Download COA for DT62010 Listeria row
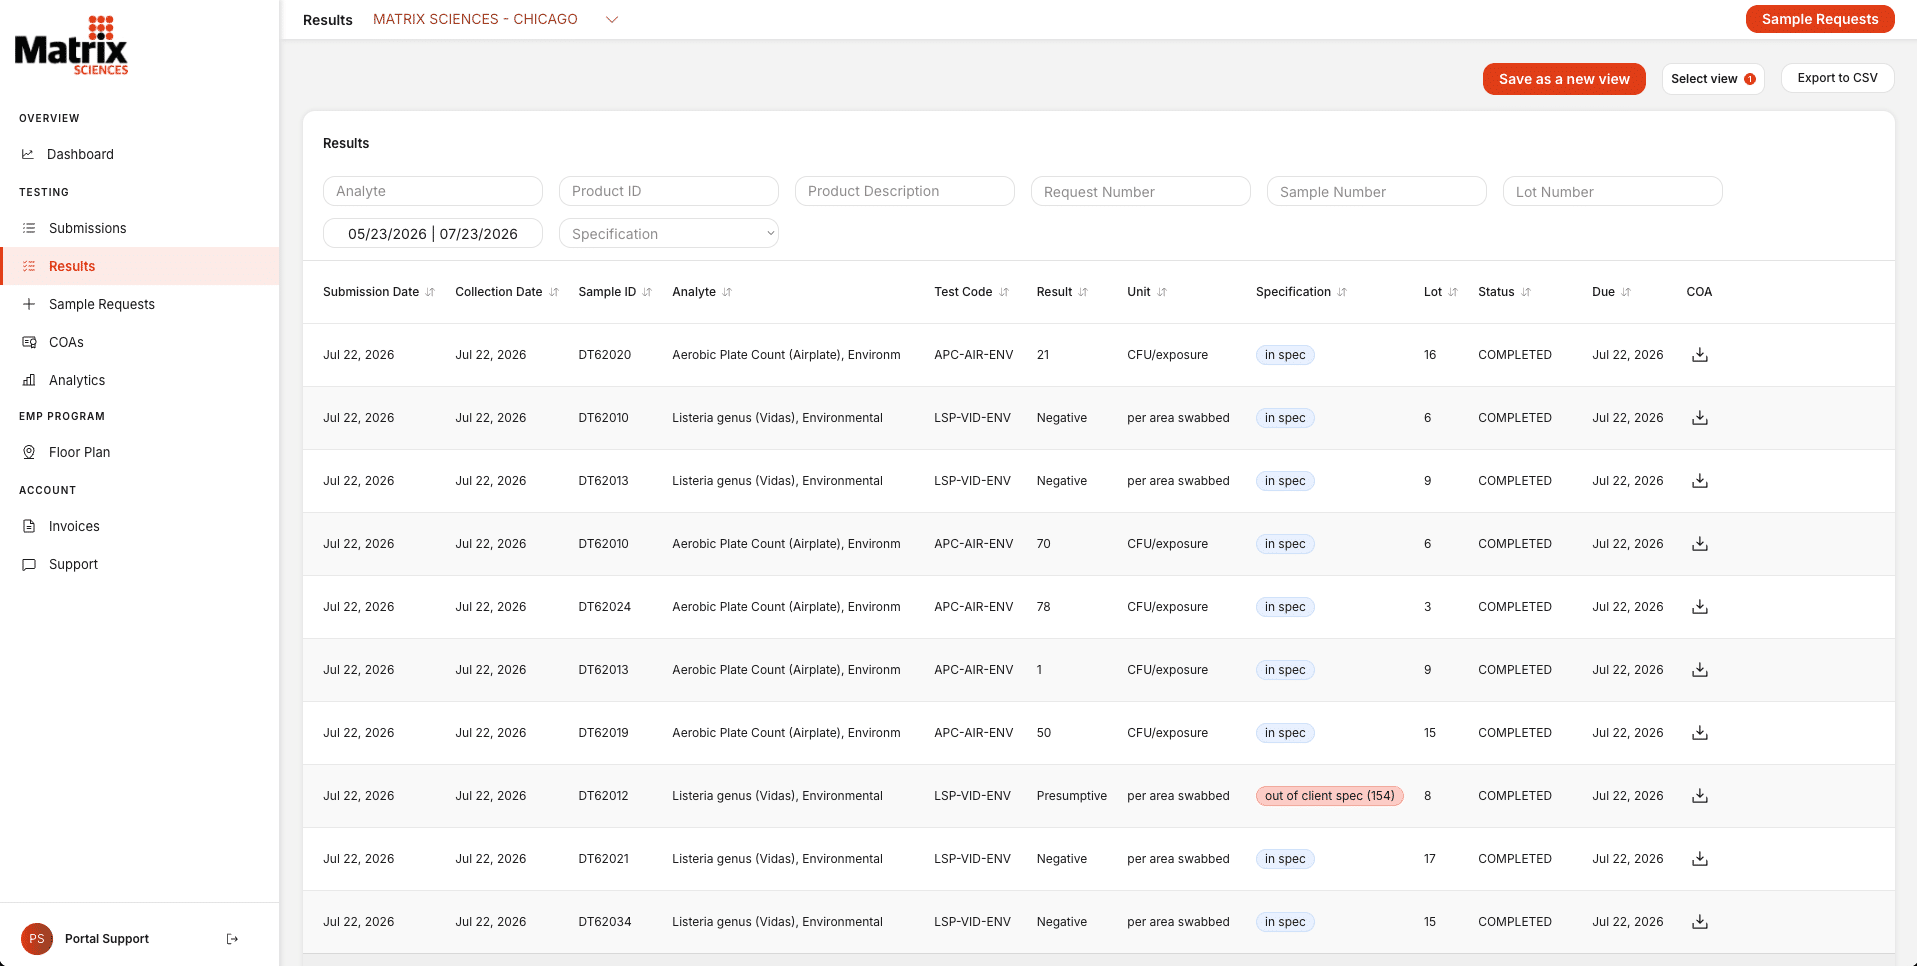 click(1700, 418)
